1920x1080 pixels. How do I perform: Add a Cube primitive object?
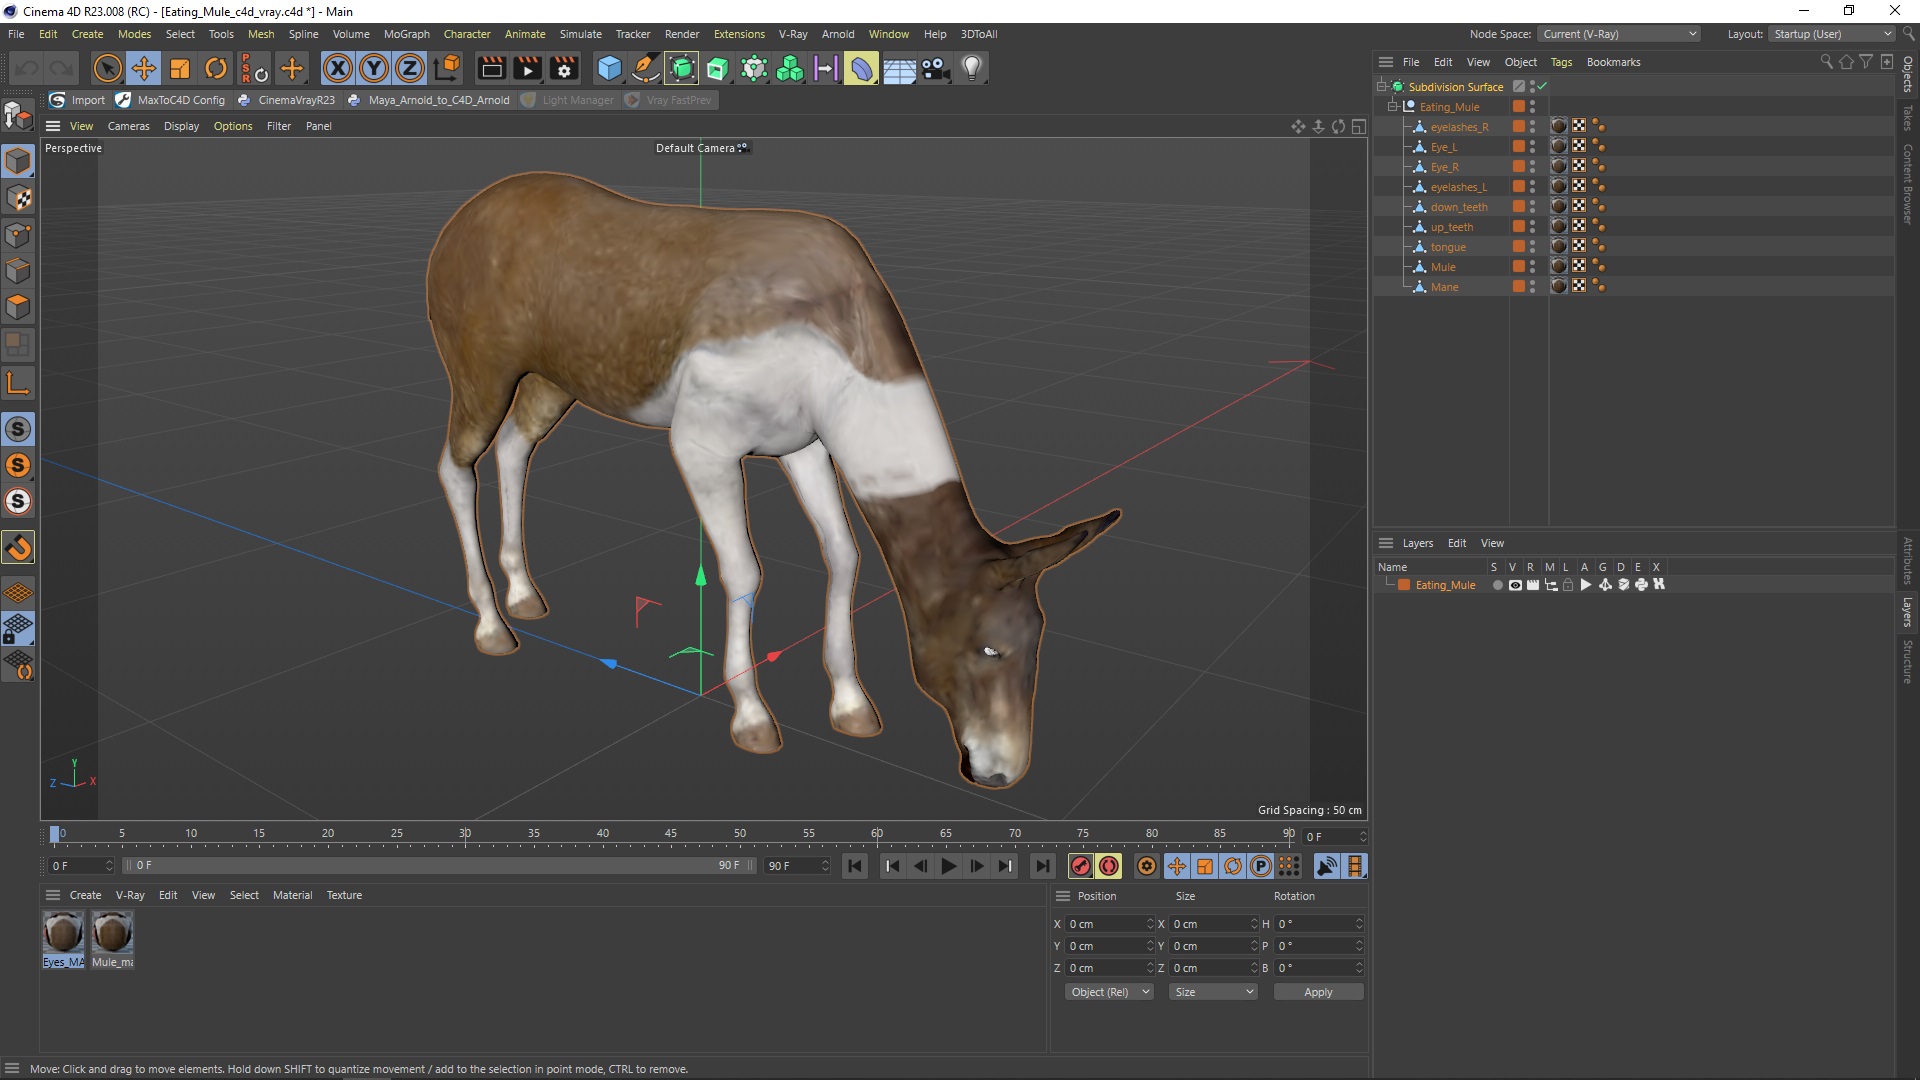point(609,68)
